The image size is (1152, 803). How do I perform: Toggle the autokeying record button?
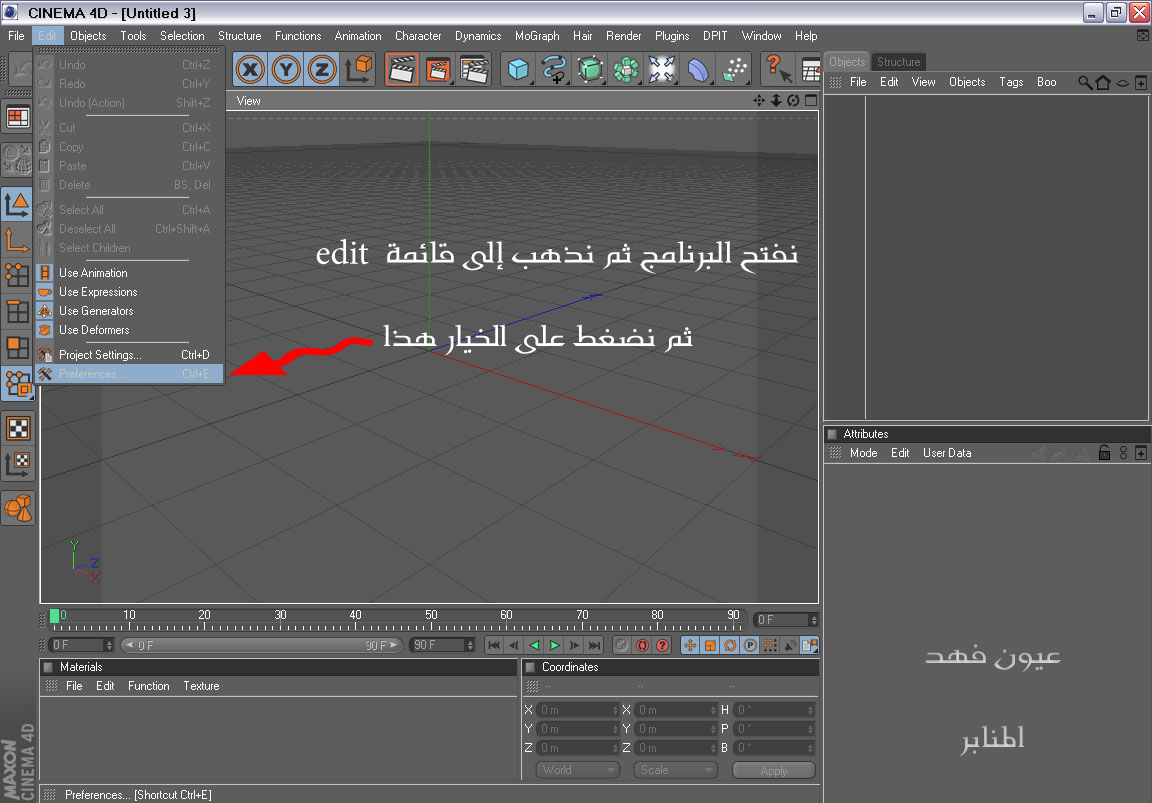[642, 645]
